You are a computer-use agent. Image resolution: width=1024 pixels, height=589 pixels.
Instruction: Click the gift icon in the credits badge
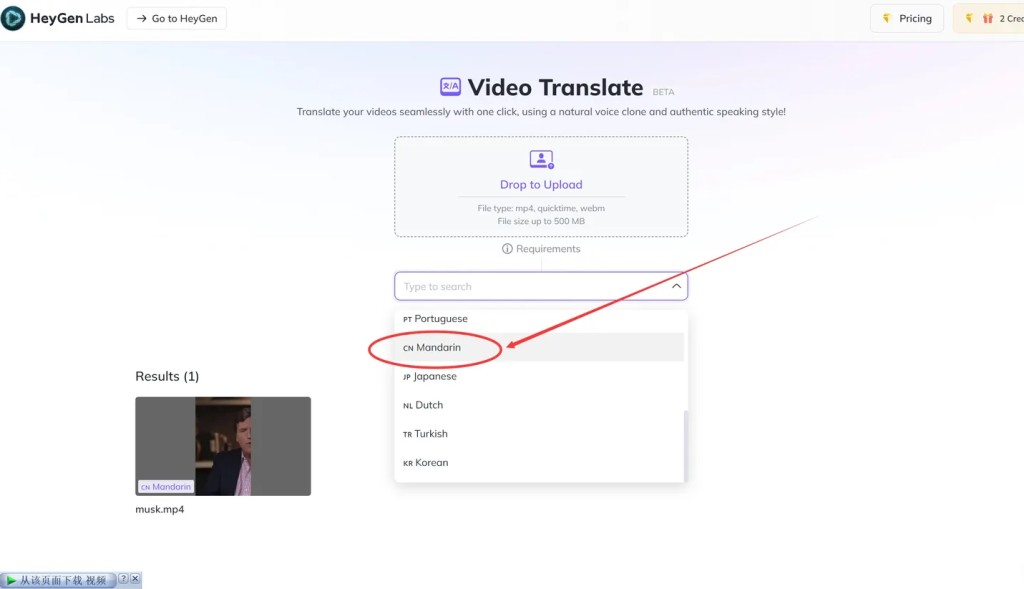click(987, 18)
